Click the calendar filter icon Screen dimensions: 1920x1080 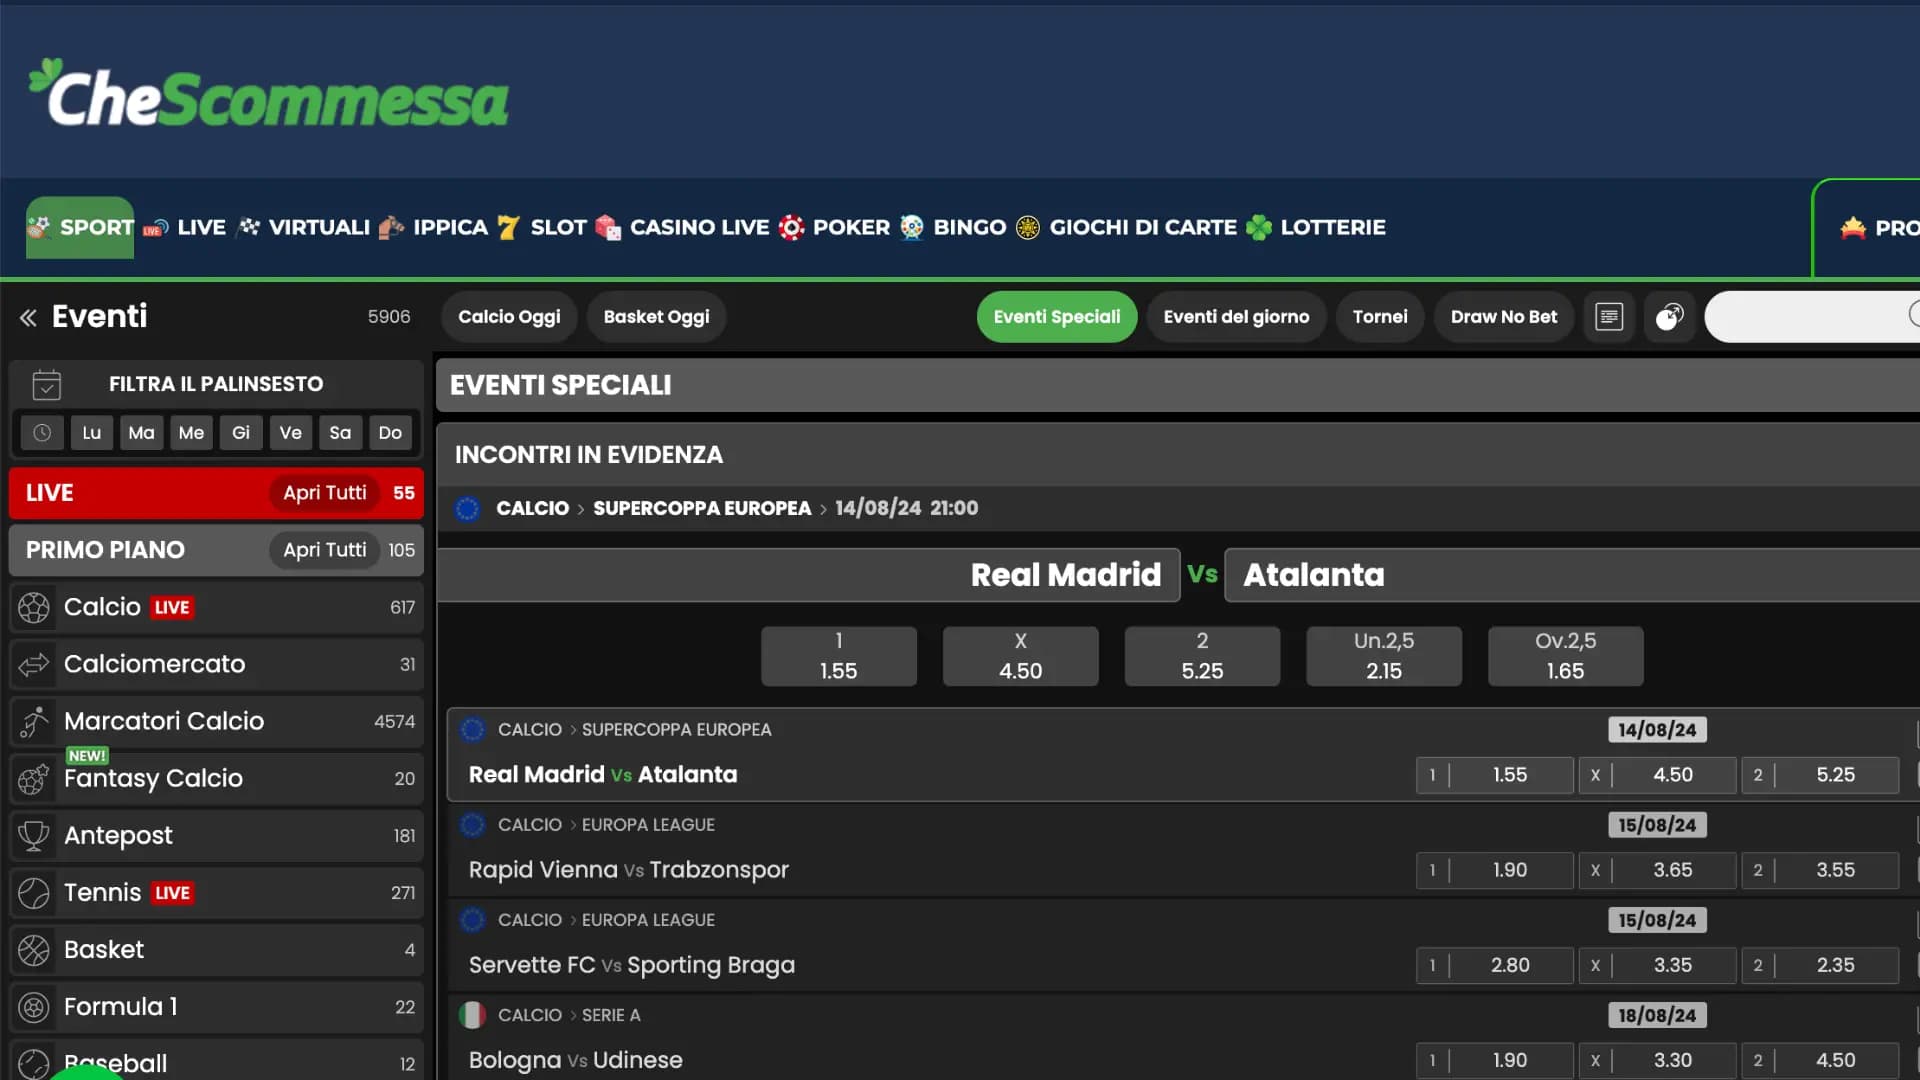click(46, 384)
